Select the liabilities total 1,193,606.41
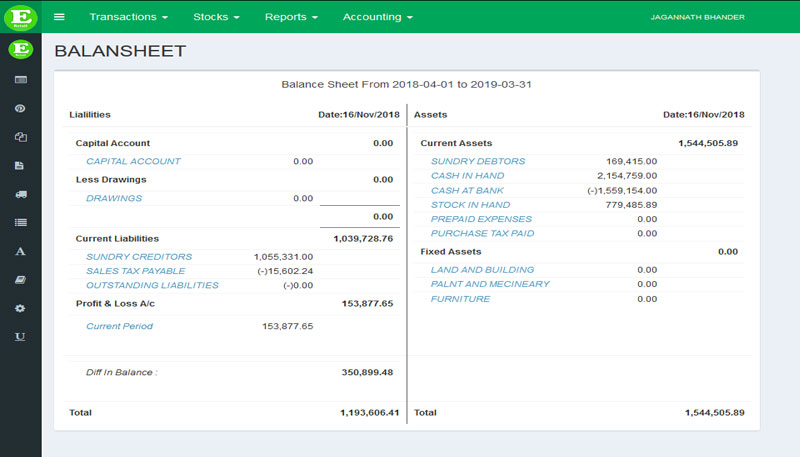Screen dimensions: 800x457 pyautogui.click(x=369, y=413)
